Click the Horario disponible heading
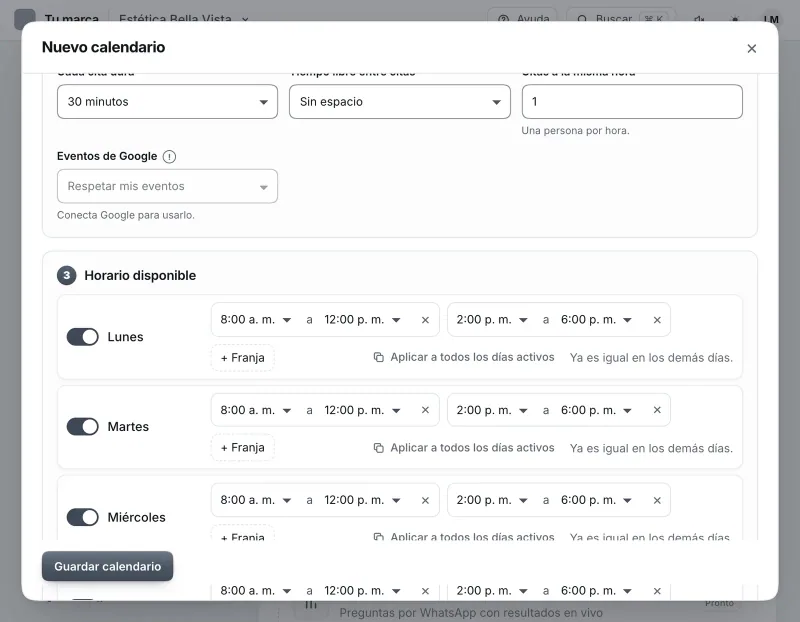Image resolution: width=800 pixels, height=622 pixels. pyautogui.click(x=140, y=276)
